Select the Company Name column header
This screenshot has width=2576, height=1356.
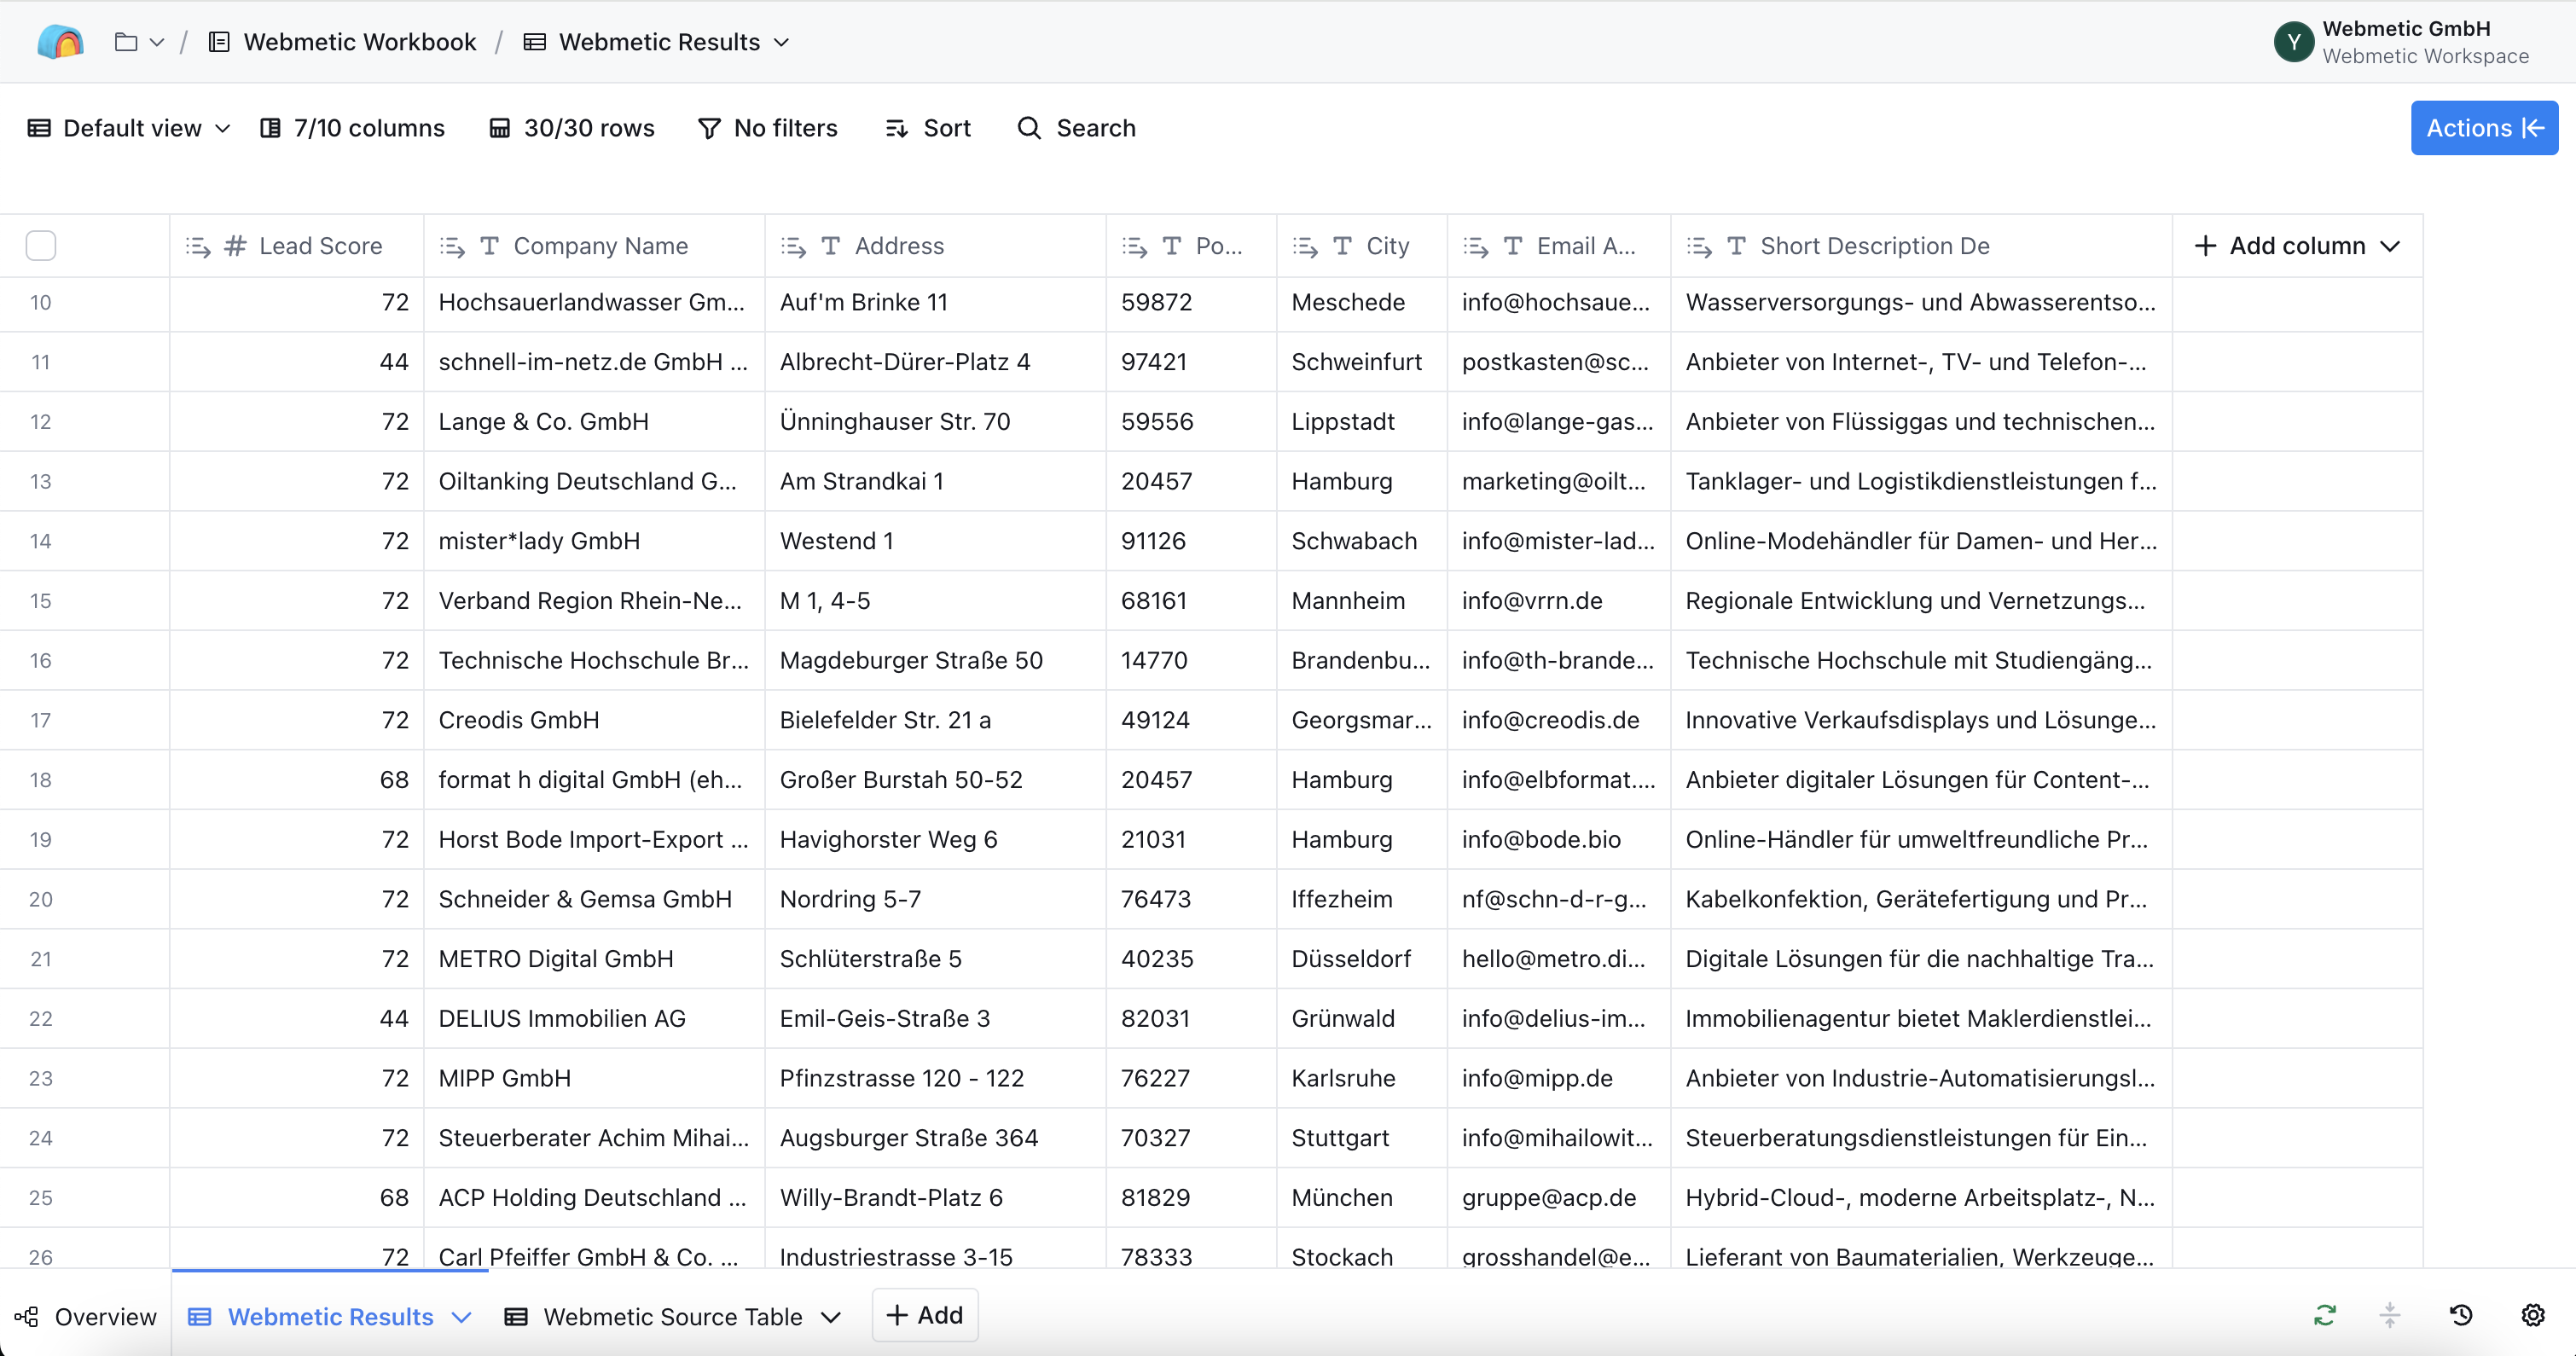pos(595,246)
